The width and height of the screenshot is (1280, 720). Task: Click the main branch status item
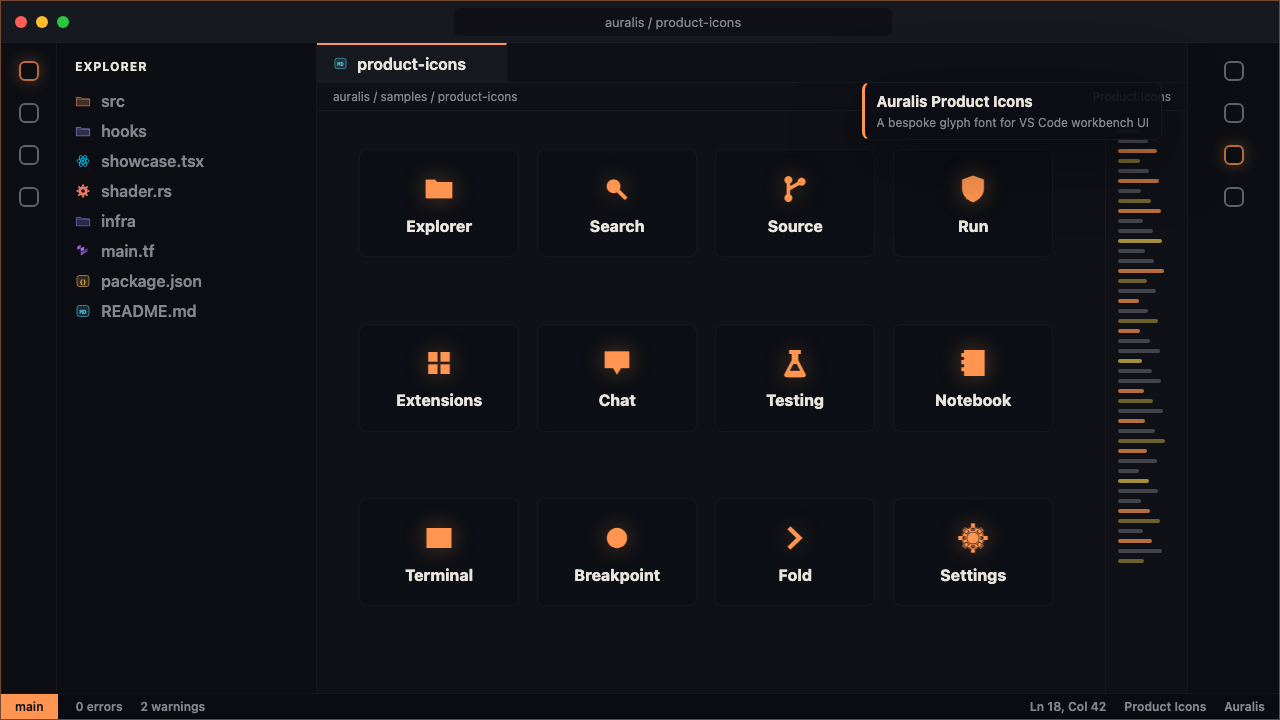pos(29,707)
